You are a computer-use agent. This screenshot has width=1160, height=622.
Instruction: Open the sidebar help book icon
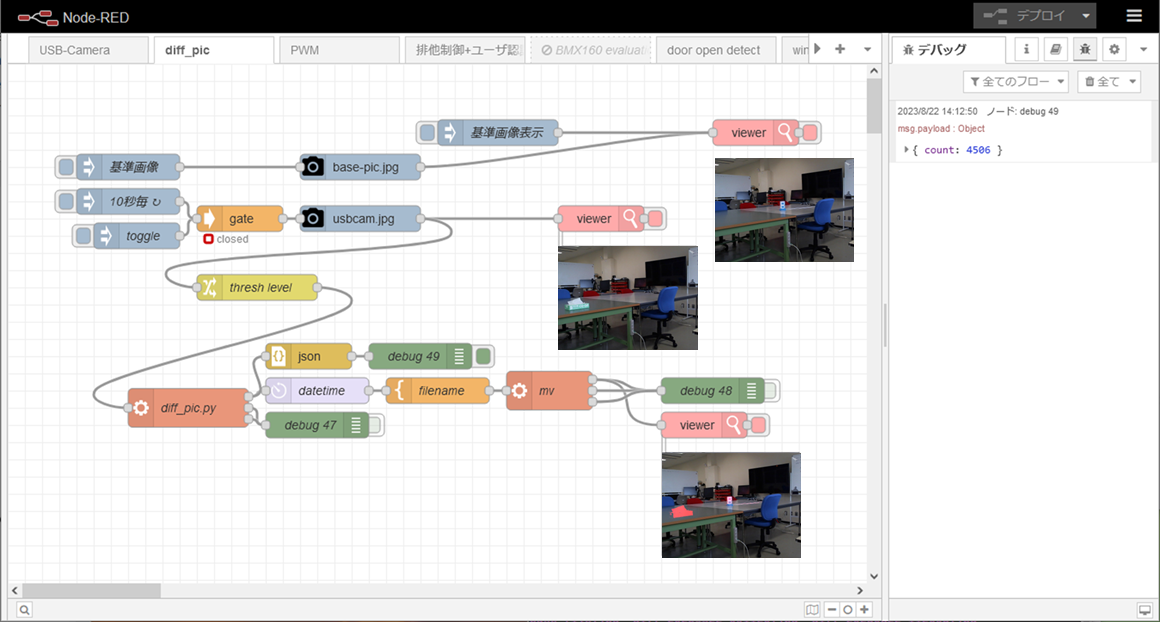1055,49
